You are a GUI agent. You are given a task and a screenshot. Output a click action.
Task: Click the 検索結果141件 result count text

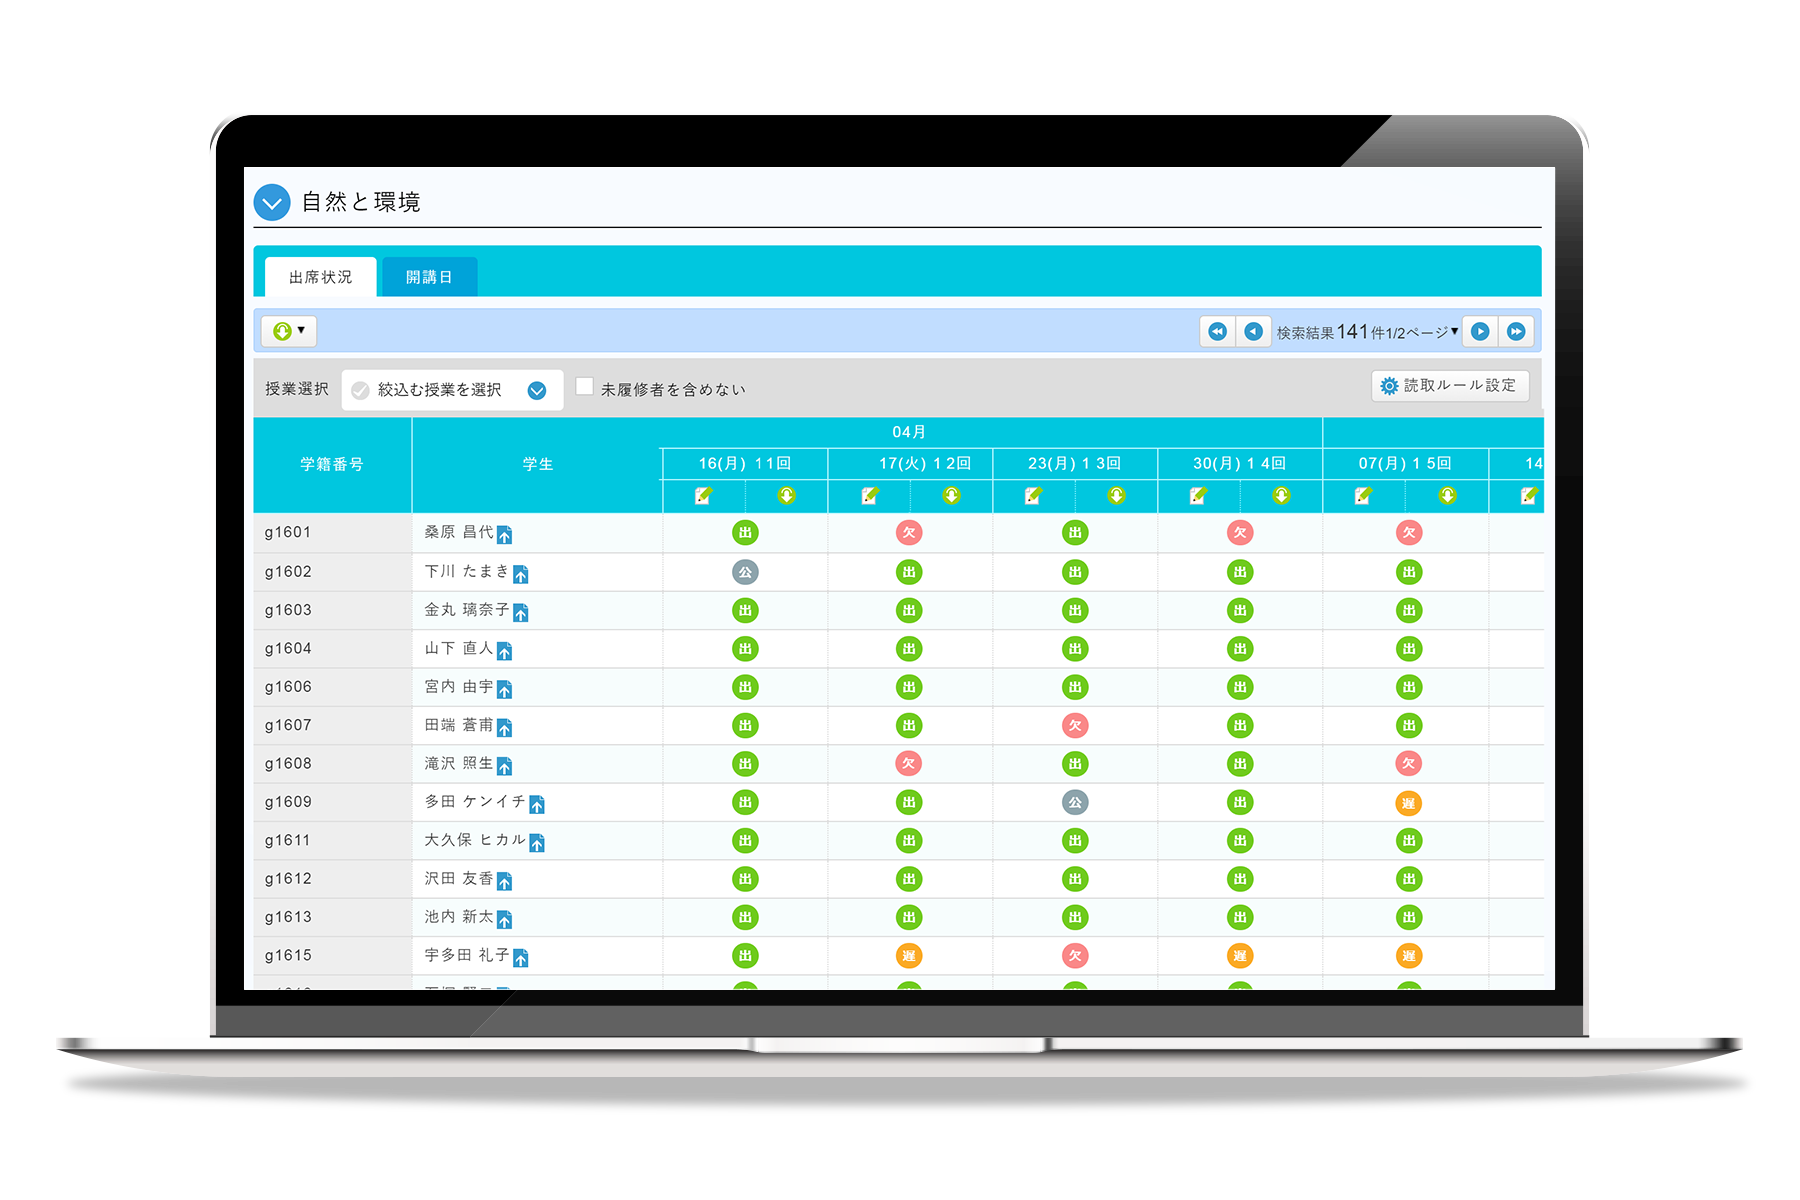point(1330,332)
